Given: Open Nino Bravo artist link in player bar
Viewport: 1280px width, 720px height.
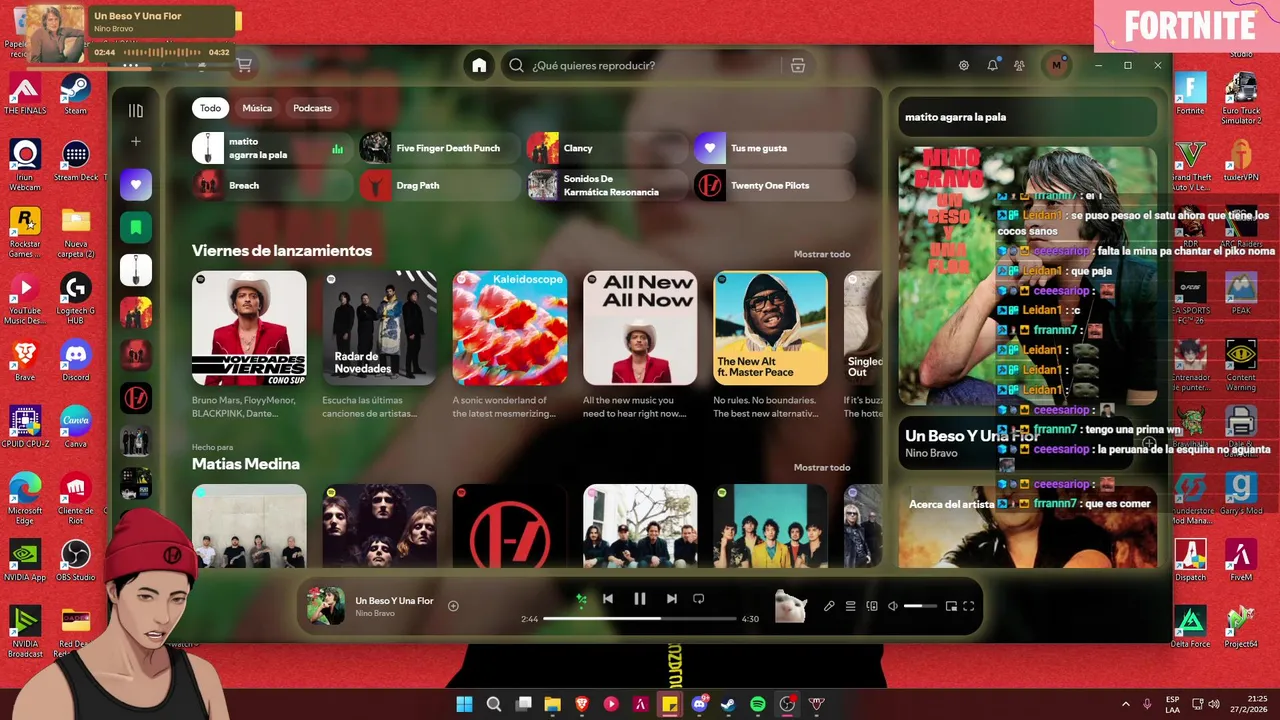Looking at the screenshot, I should pyautogui.click(x=375, y=613).
